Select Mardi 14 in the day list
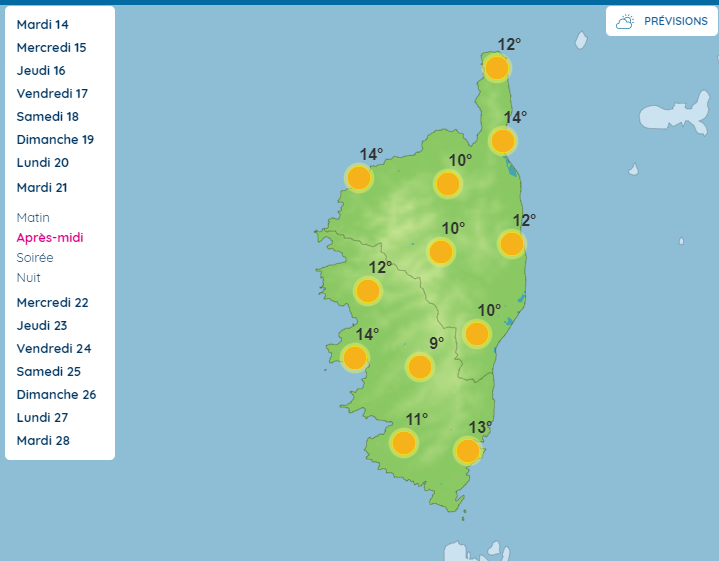719x561 pixels. pyautogui.click(x=43, y=24)
